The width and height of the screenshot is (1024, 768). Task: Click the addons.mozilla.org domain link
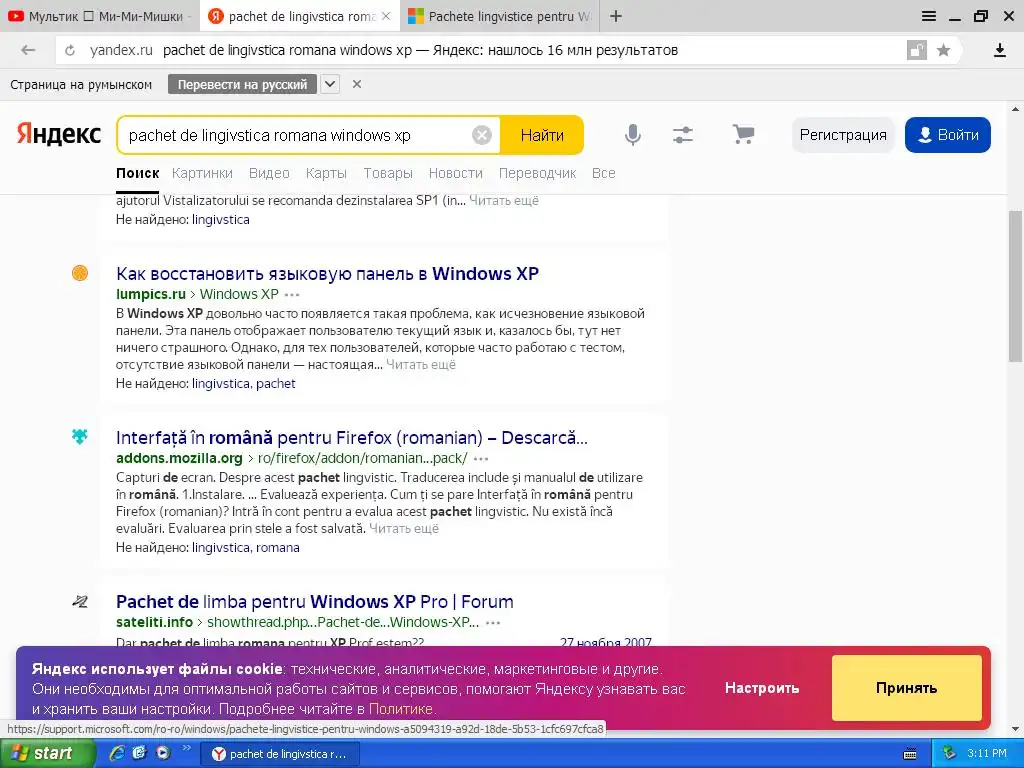coord(179,458)
